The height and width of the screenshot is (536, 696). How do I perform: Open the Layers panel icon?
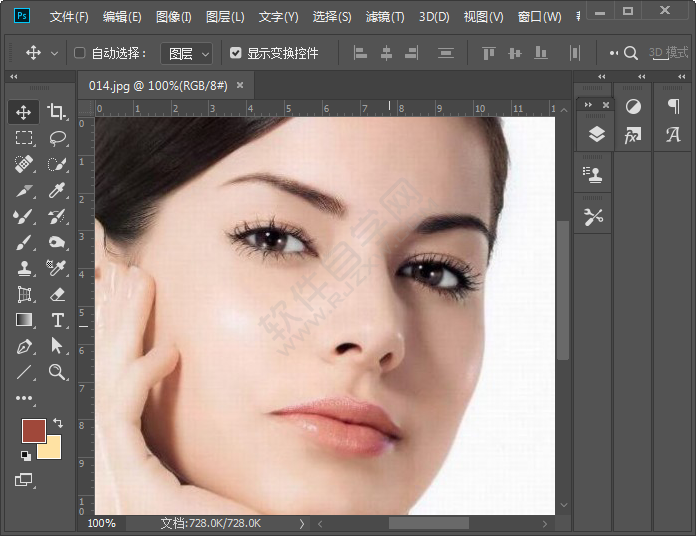tap(596, 135)
